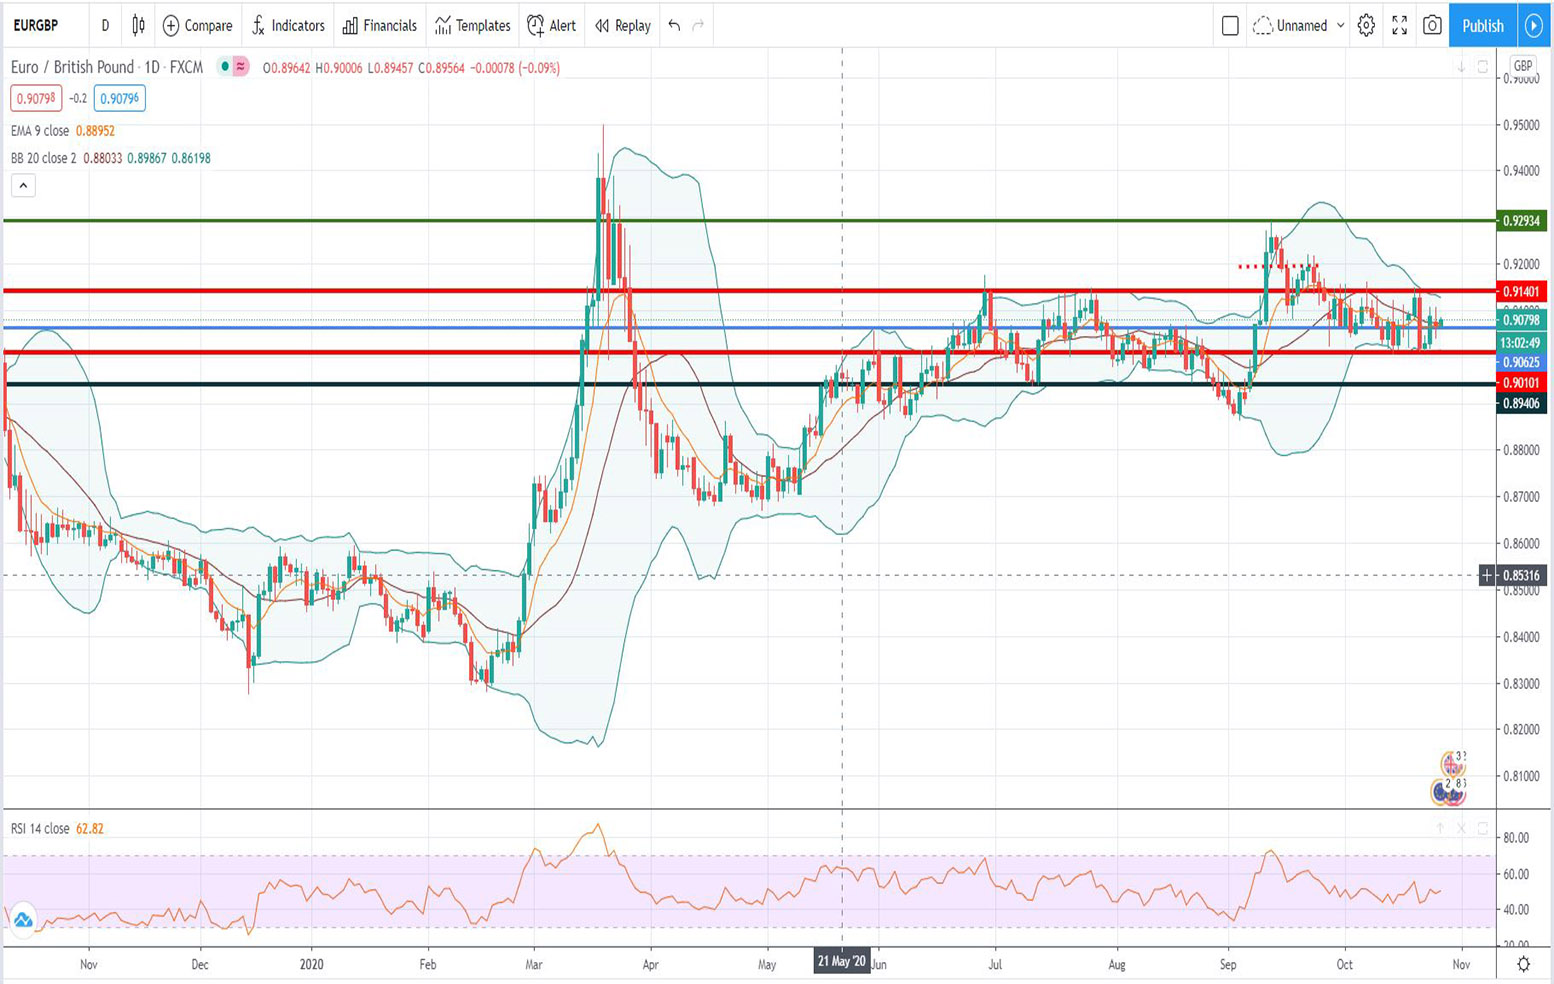Enable the chart settings via the gear icon
The height and width of the screenshot is (984, 1554).
click(1365, 26)
